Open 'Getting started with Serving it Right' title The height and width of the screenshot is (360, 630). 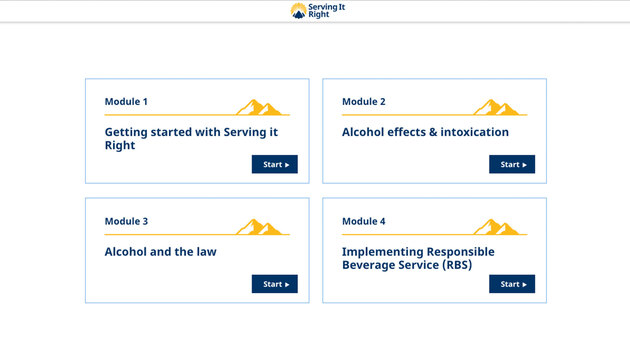point(191,139)
